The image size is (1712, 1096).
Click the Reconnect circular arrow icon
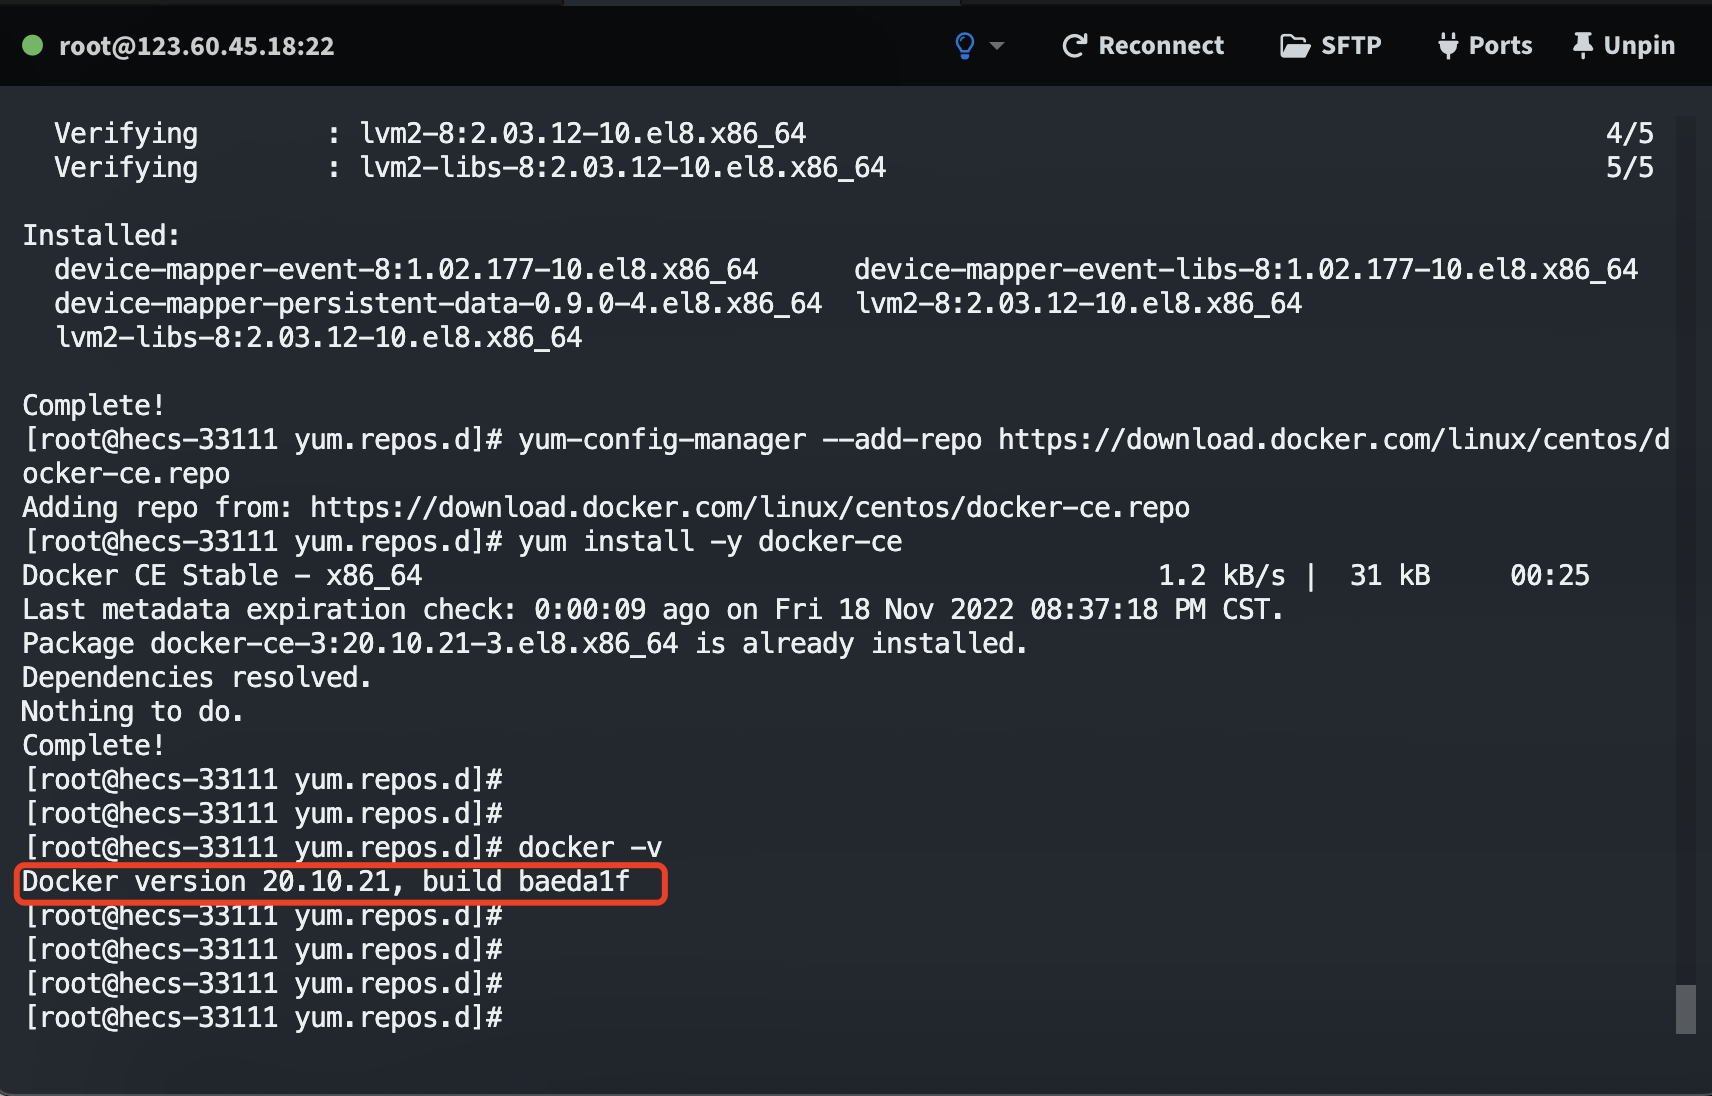[x=1074, y=46]
